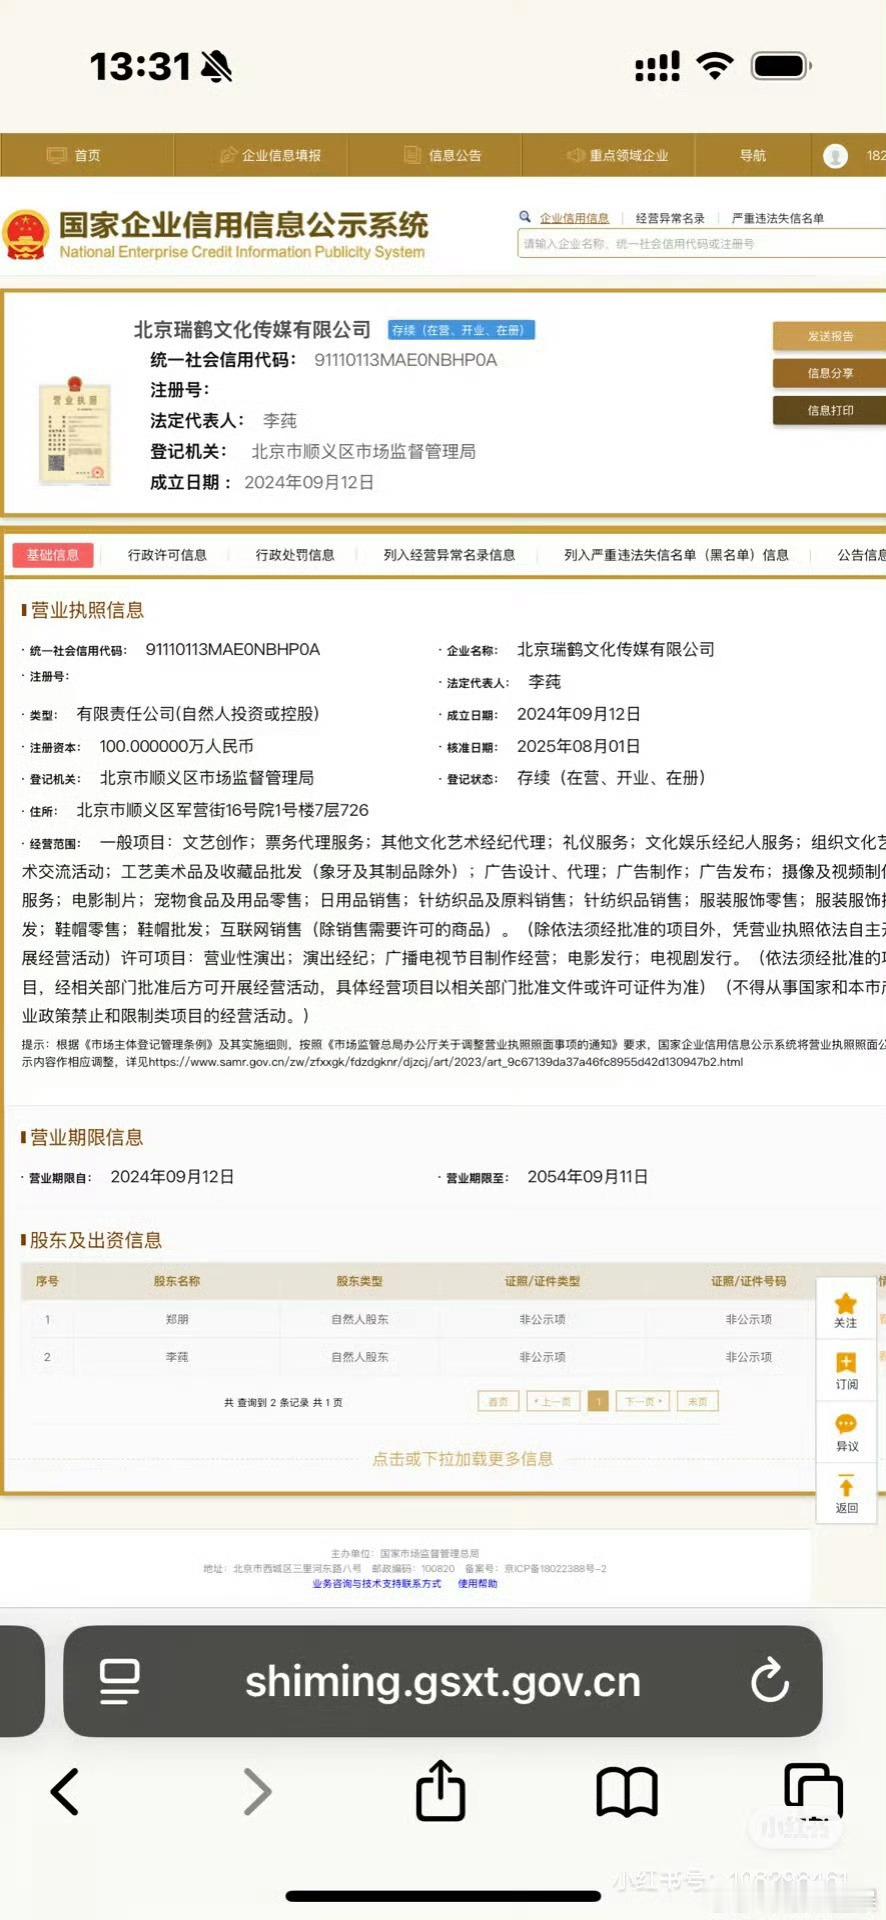Tap the Safari share icon
Viewport: 886px width, 1920px height.
(441, 1790)
